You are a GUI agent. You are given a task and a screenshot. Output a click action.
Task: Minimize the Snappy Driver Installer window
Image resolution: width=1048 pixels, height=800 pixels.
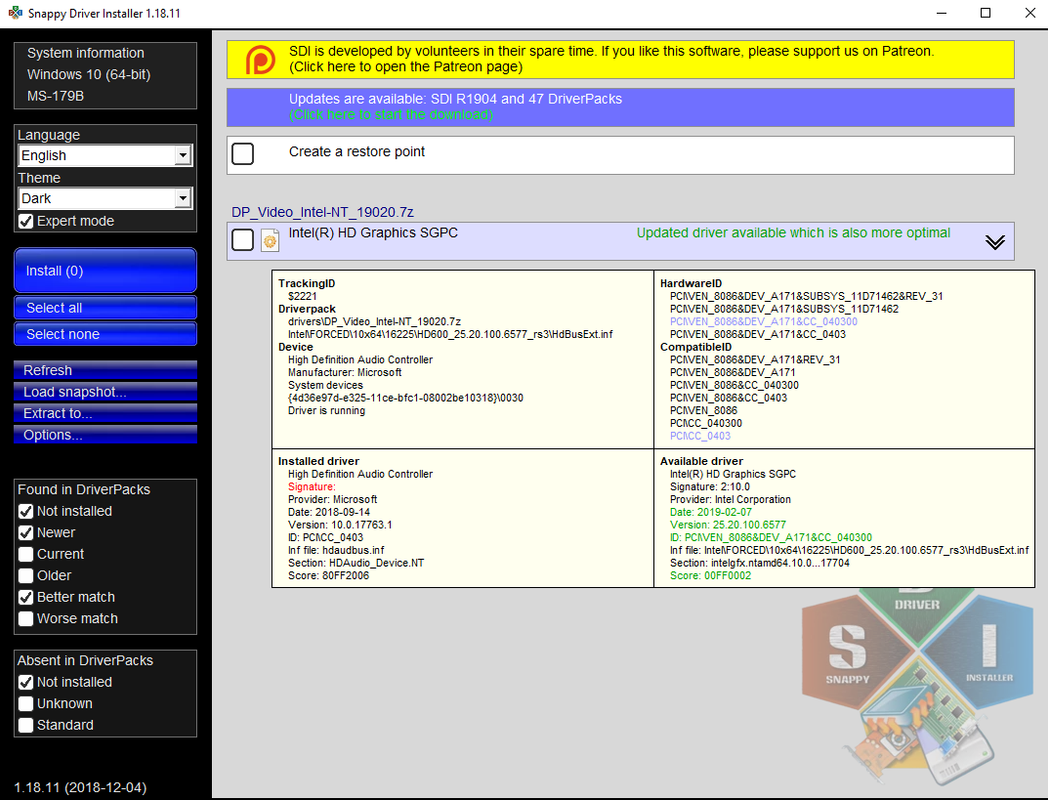click(x=942, y=13)
